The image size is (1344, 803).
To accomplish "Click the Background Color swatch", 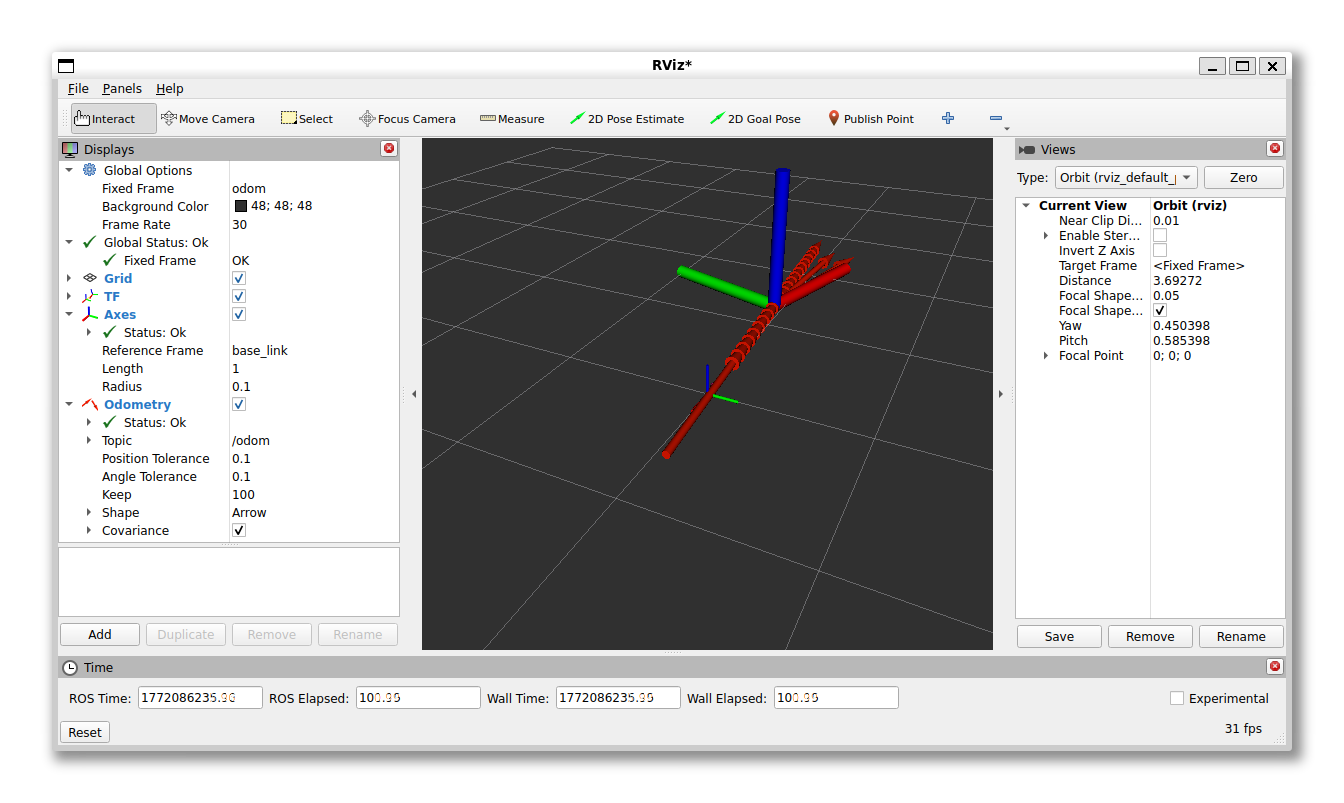I will tap(241, 207).
